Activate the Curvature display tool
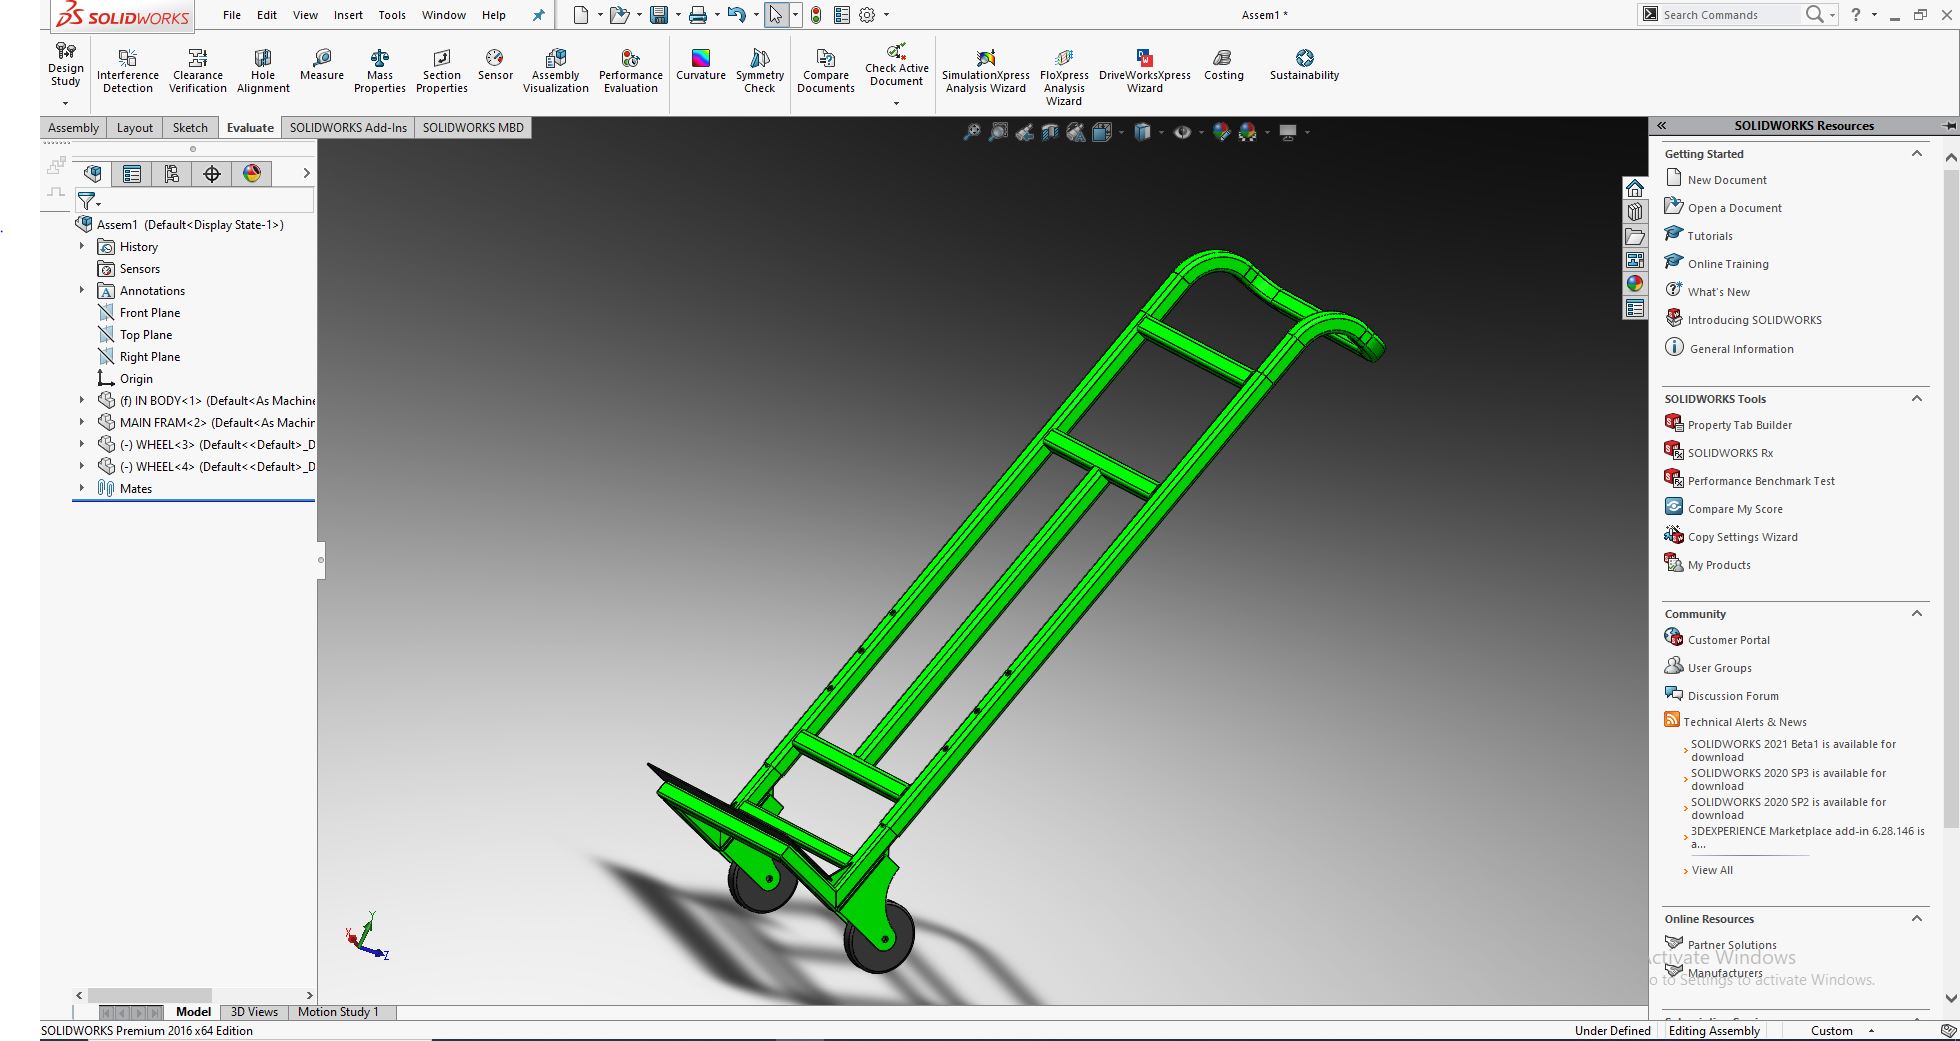1960x1041 pixels. point(701,65)
